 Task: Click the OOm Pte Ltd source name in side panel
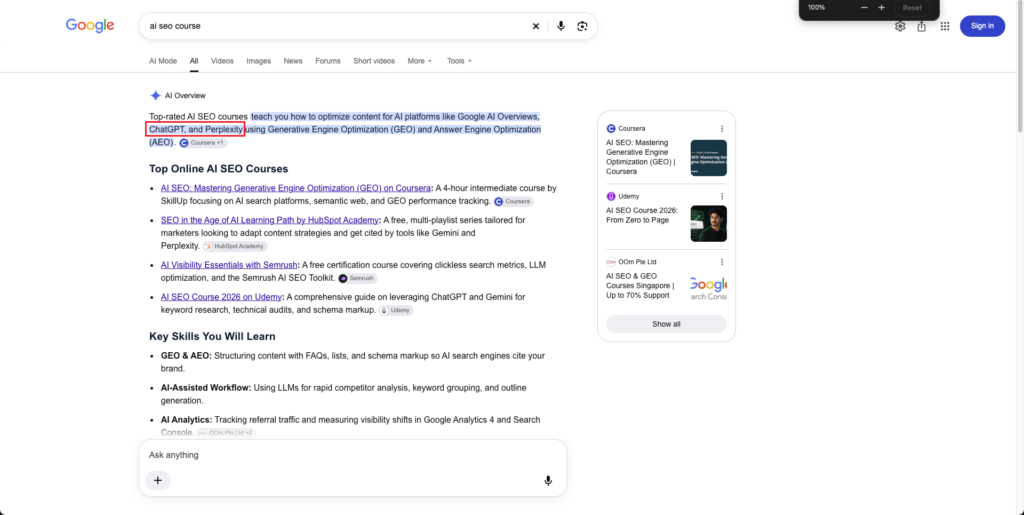pyautogui.click(x=637, y=262)
